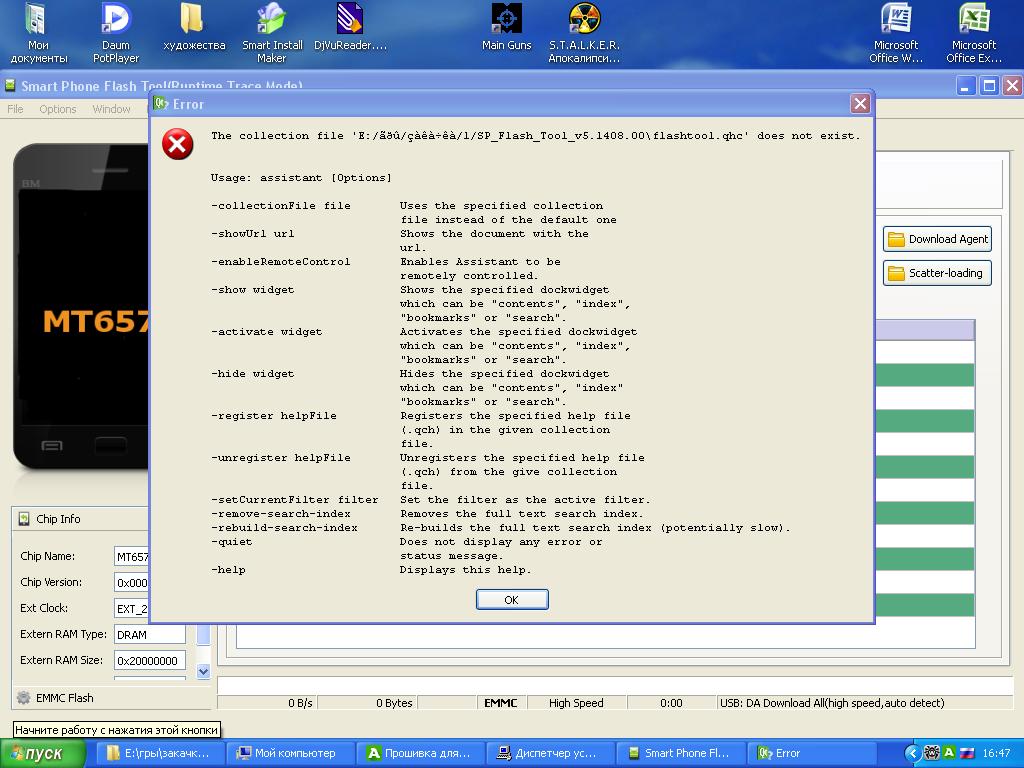The height and width of the screenshot is (768, 1024).
Task: Close the Error dialog window
Action: pyautogui.click(x=859, y=103)
